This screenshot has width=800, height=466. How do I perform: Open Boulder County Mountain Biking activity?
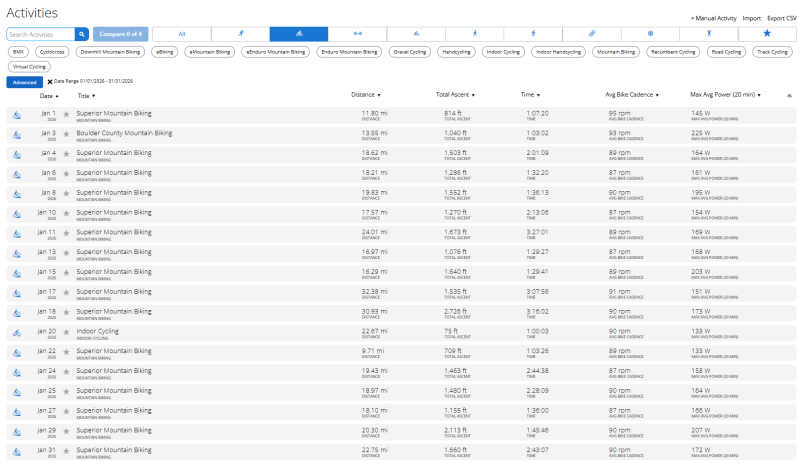pyautogui.click(x=124, y=132)
